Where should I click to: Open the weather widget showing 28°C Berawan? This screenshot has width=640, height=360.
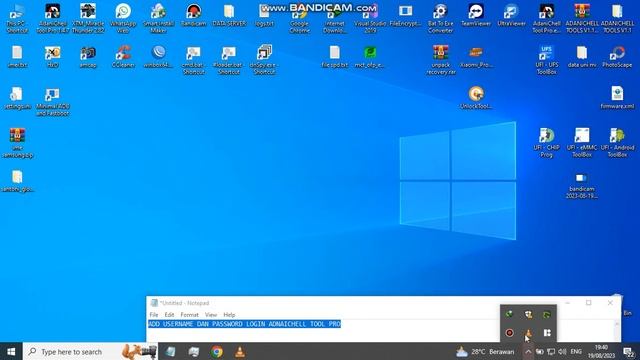(485, 351)
